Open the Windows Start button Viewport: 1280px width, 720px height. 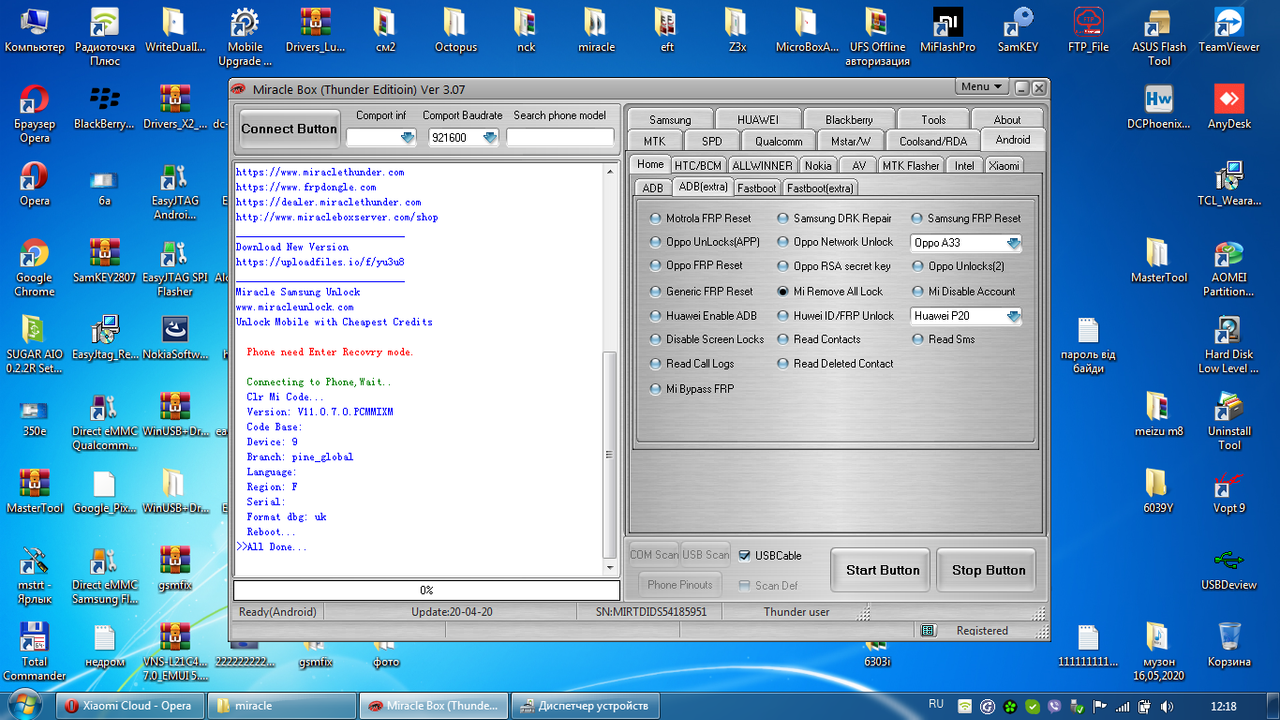pos(23,705)
